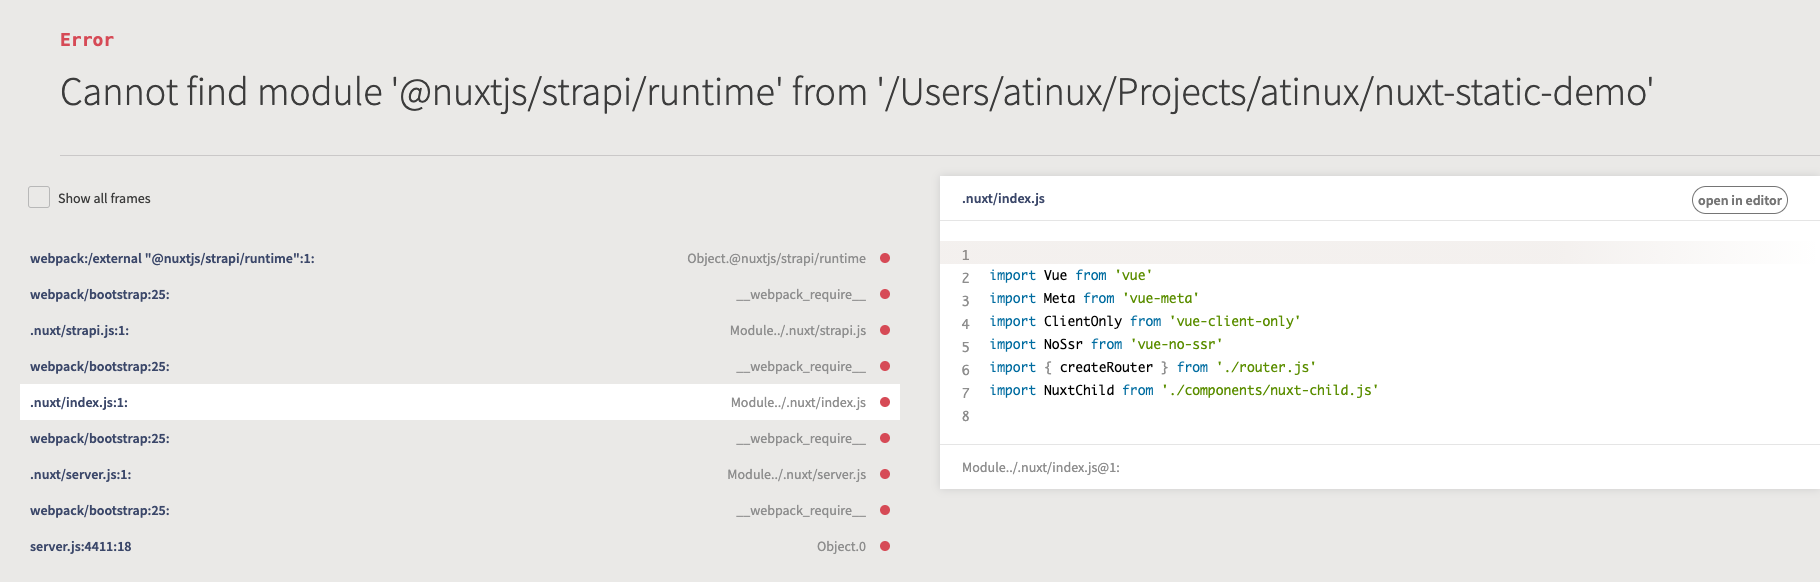Click the Object.0 label
The width and height of the screenshot is (1820, 582).
coord(841,546)
